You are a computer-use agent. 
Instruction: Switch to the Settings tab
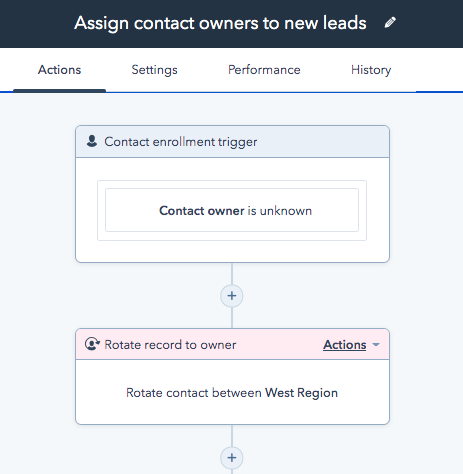[x=154, y=70]
